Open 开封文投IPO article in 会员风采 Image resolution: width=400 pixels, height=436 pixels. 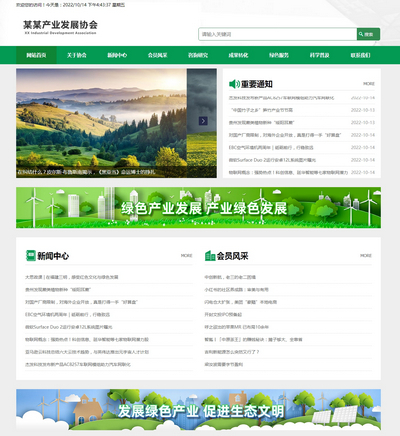[223, 314]
